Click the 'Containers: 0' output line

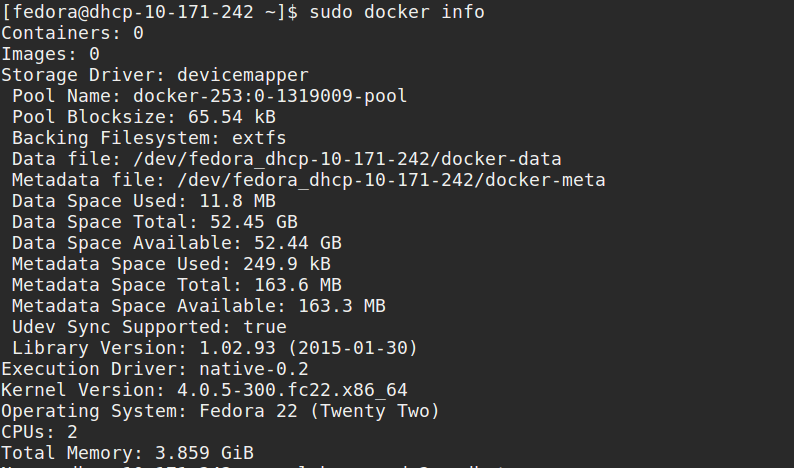(x=72, y=33)
